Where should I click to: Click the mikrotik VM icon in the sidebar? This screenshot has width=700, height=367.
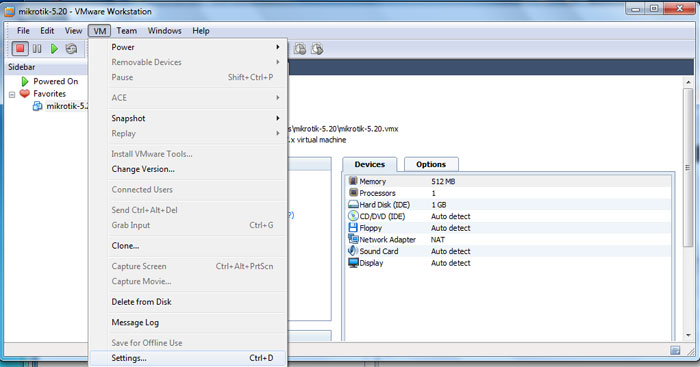point(38,106)
